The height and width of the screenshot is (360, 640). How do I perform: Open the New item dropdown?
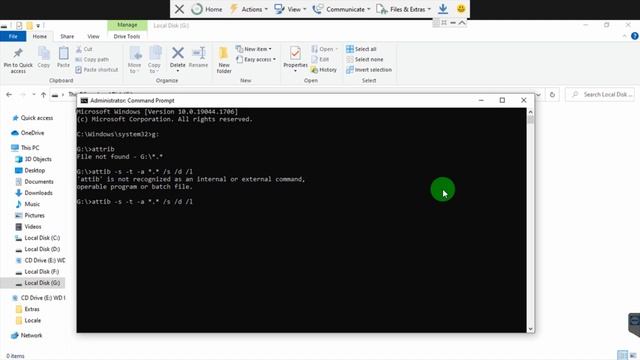253,49
